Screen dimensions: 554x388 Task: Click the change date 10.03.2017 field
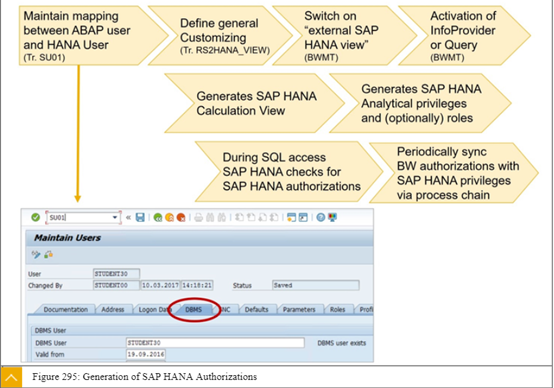pos(160,285)
